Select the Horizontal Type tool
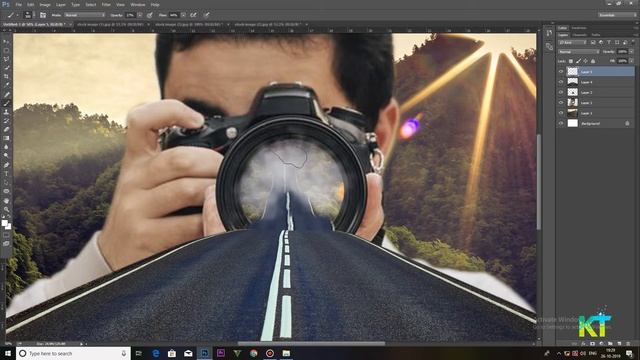The height and width of the screenshot is (360, 640). 6,173
